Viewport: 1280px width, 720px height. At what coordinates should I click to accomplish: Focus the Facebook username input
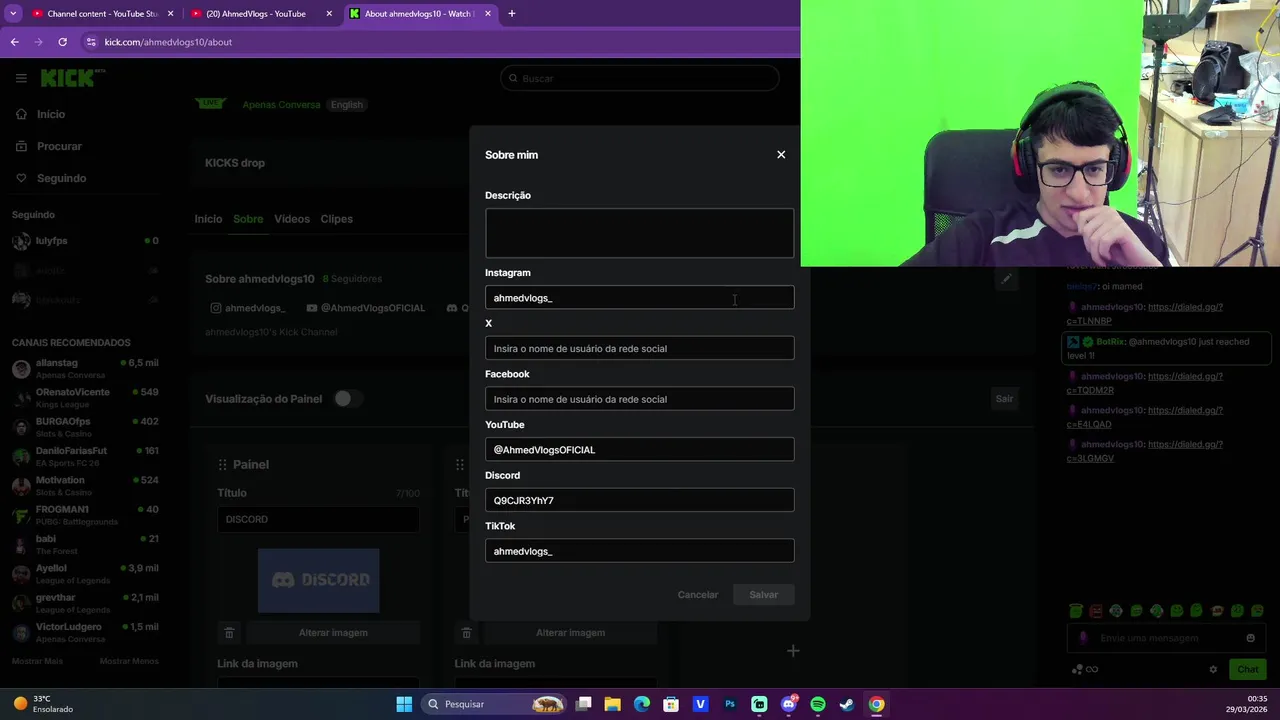(x=640, y=399)
